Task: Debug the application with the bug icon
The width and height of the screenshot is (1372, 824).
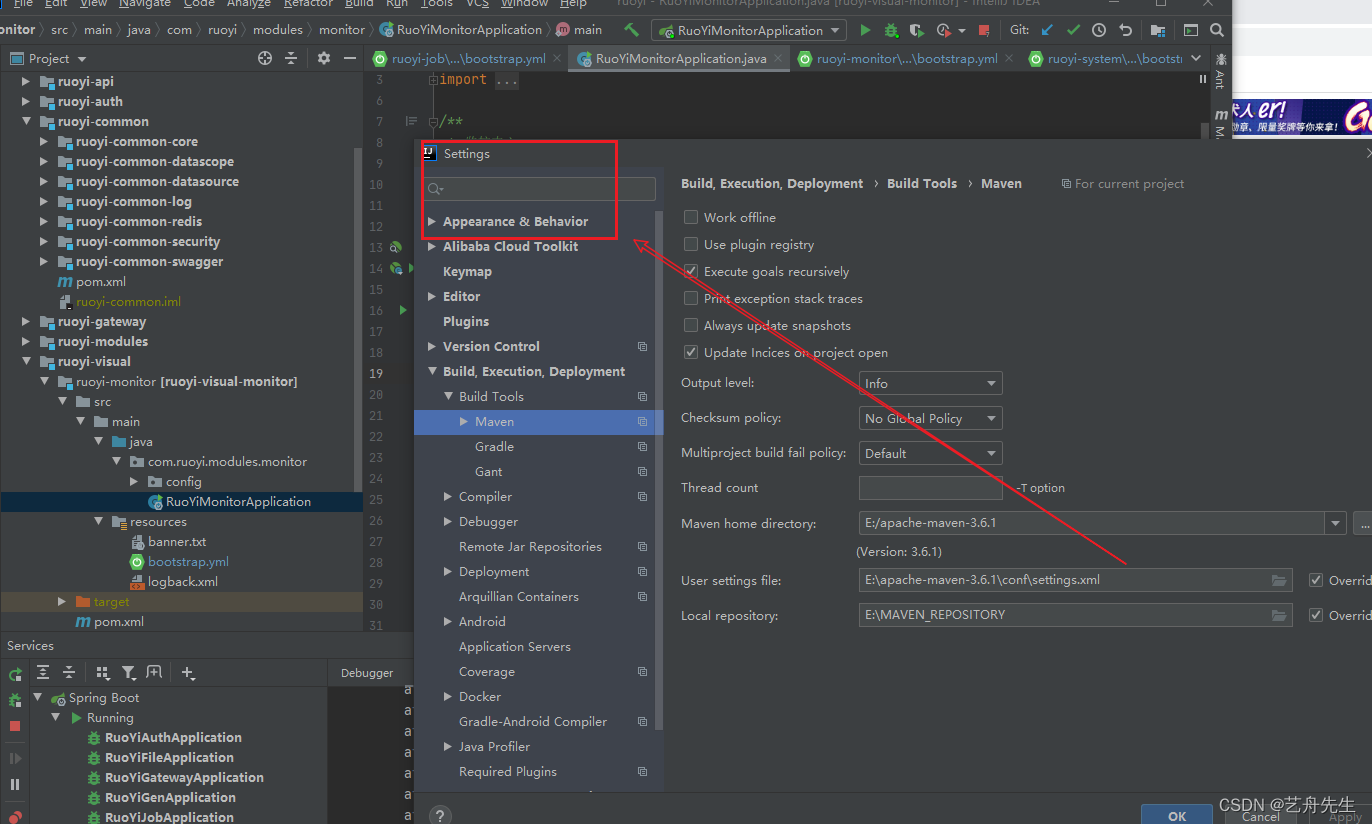Action: coord(891,30)
